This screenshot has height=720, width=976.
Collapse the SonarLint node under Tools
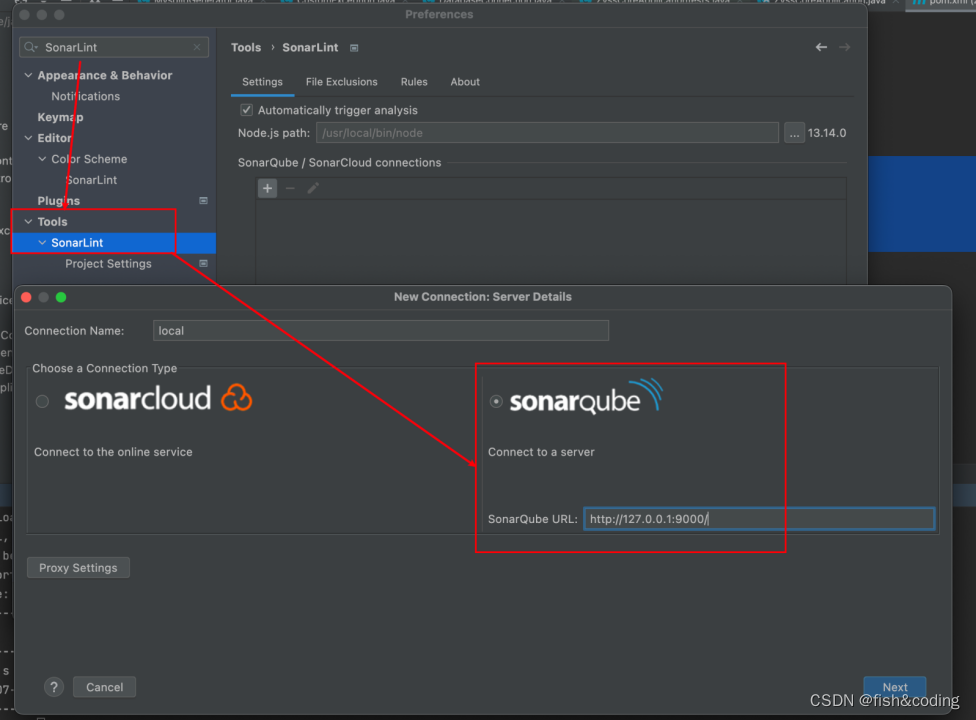tap(42, 243)
